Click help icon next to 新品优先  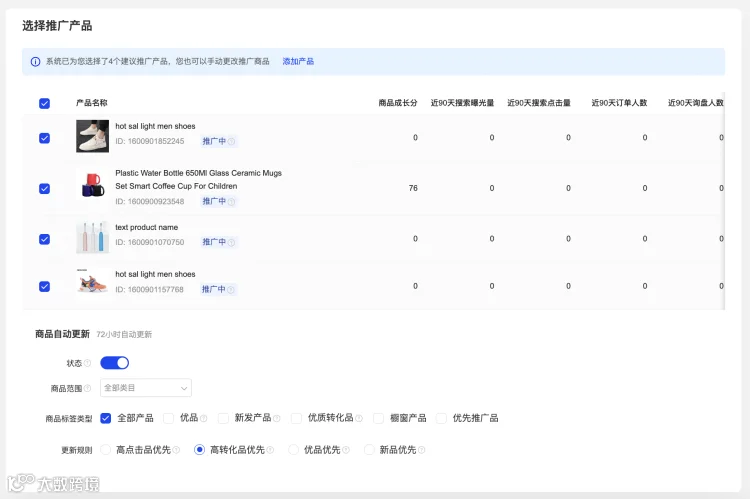click(x=421, y=450)
